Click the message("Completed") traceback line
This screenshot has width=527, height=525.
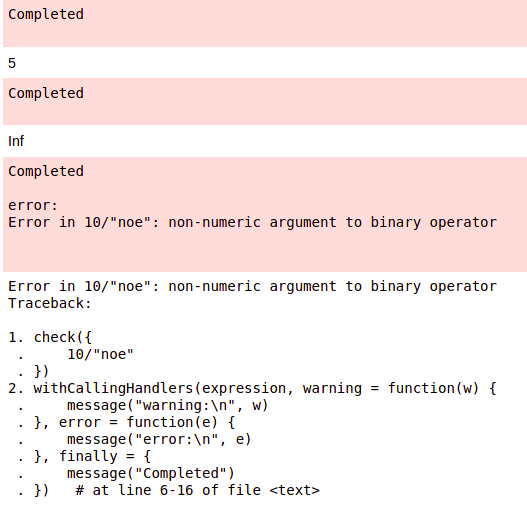[x=151, y=473]
